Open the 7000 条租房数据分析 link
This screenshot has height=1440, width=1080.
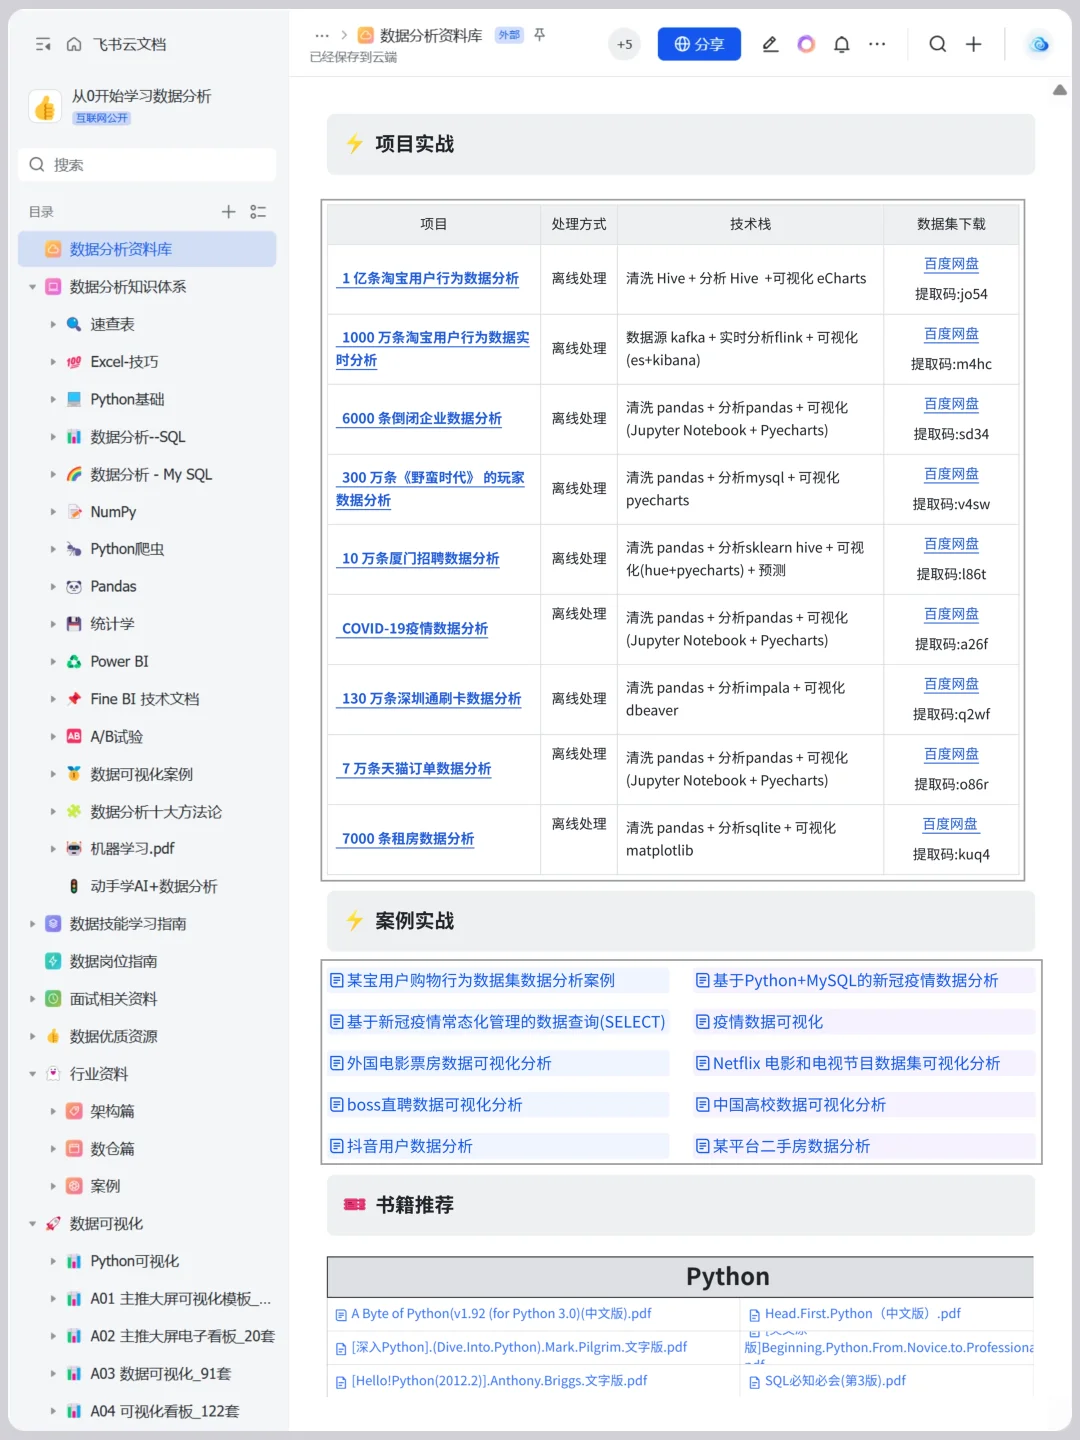coord(407,838)
